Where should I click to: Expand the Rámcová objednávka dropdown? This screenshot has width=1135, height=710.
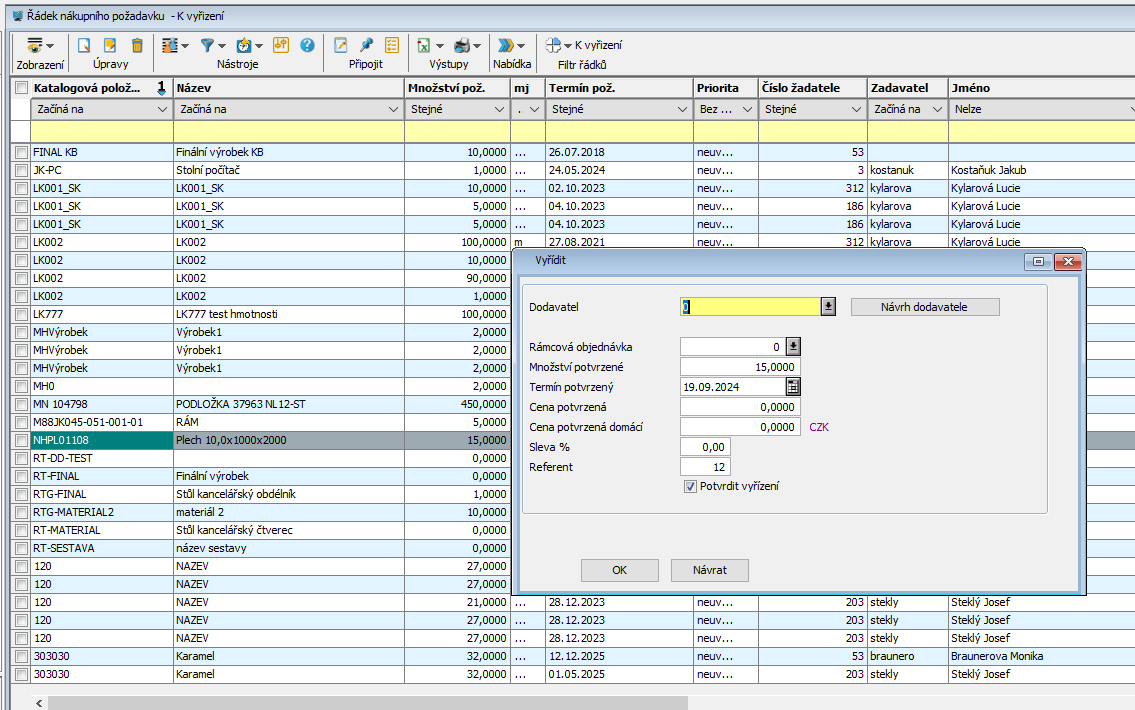click(793, 347)
